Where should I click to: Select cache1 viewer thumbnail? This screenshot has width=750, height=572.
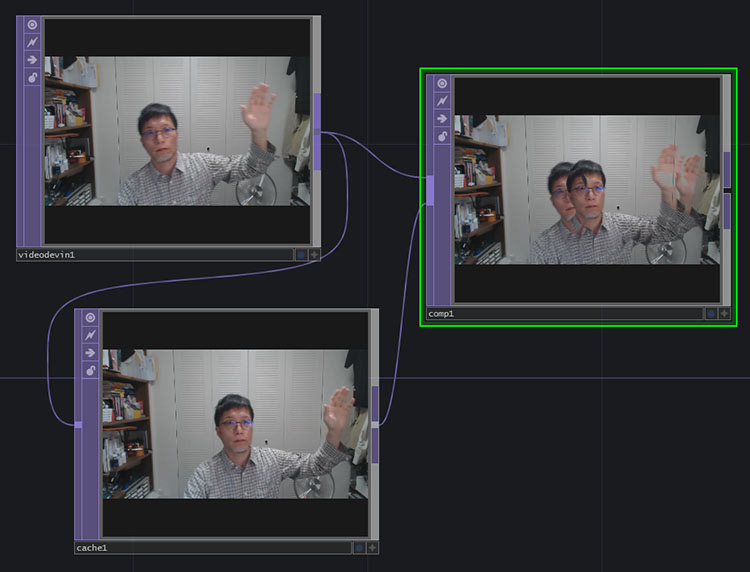pyautogui.click(x=235, y=424)
